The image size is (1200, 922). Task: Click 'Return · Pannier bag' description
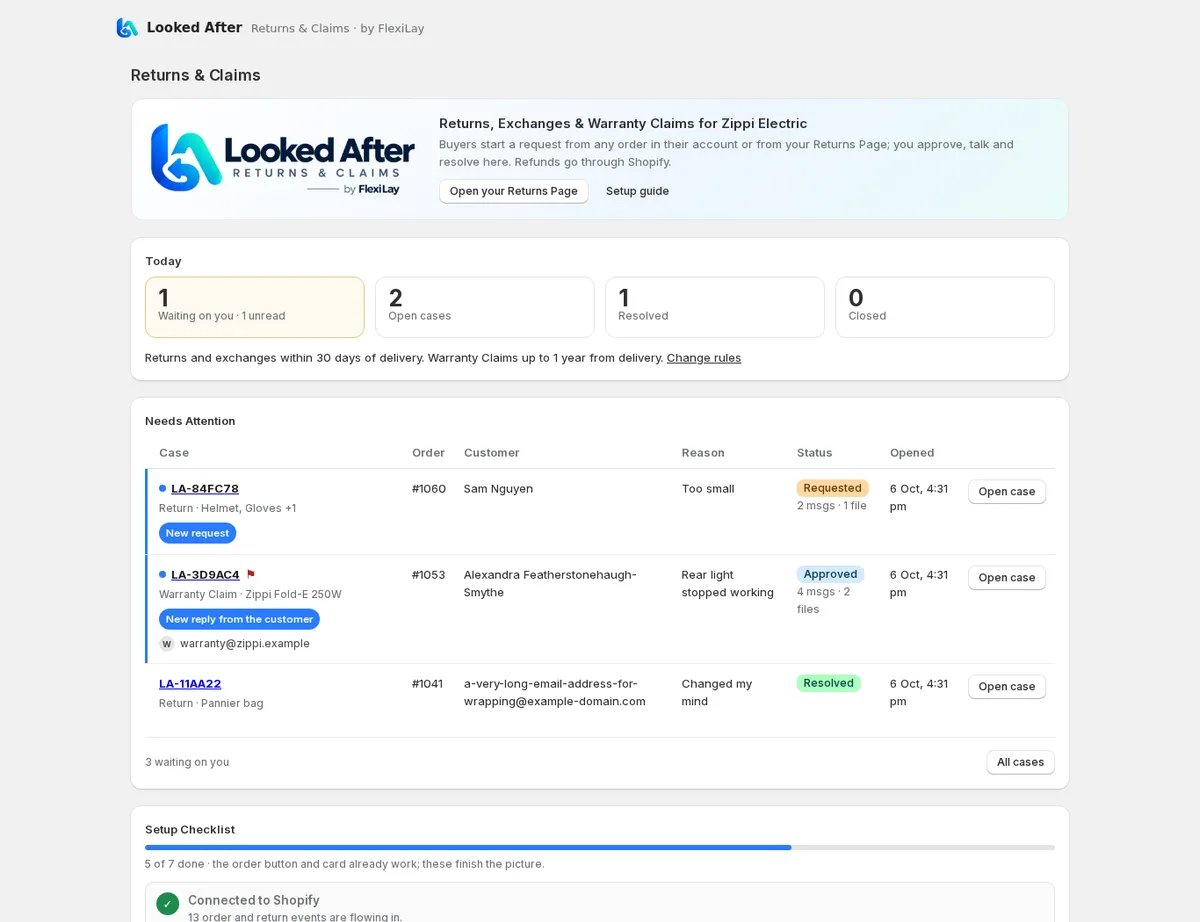(x=211, y=703)
